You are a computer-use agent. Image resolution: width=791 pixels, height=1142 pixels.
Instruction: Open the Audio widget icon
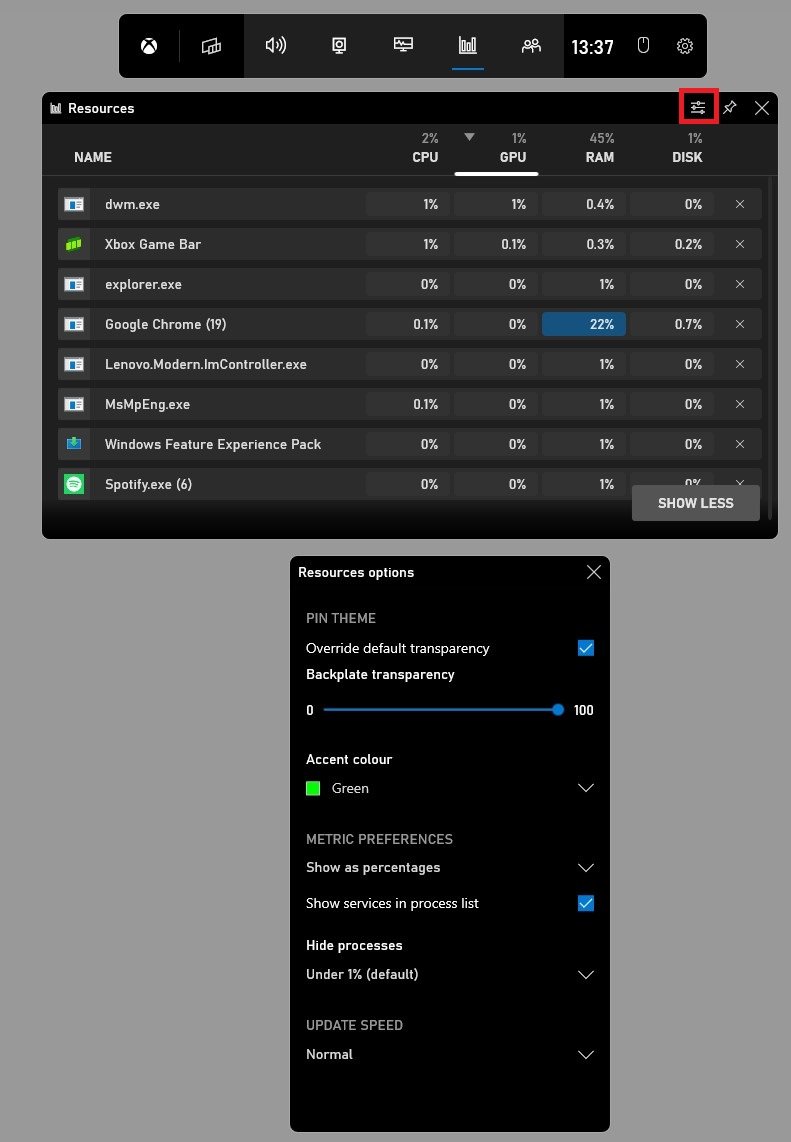point(275,46)
